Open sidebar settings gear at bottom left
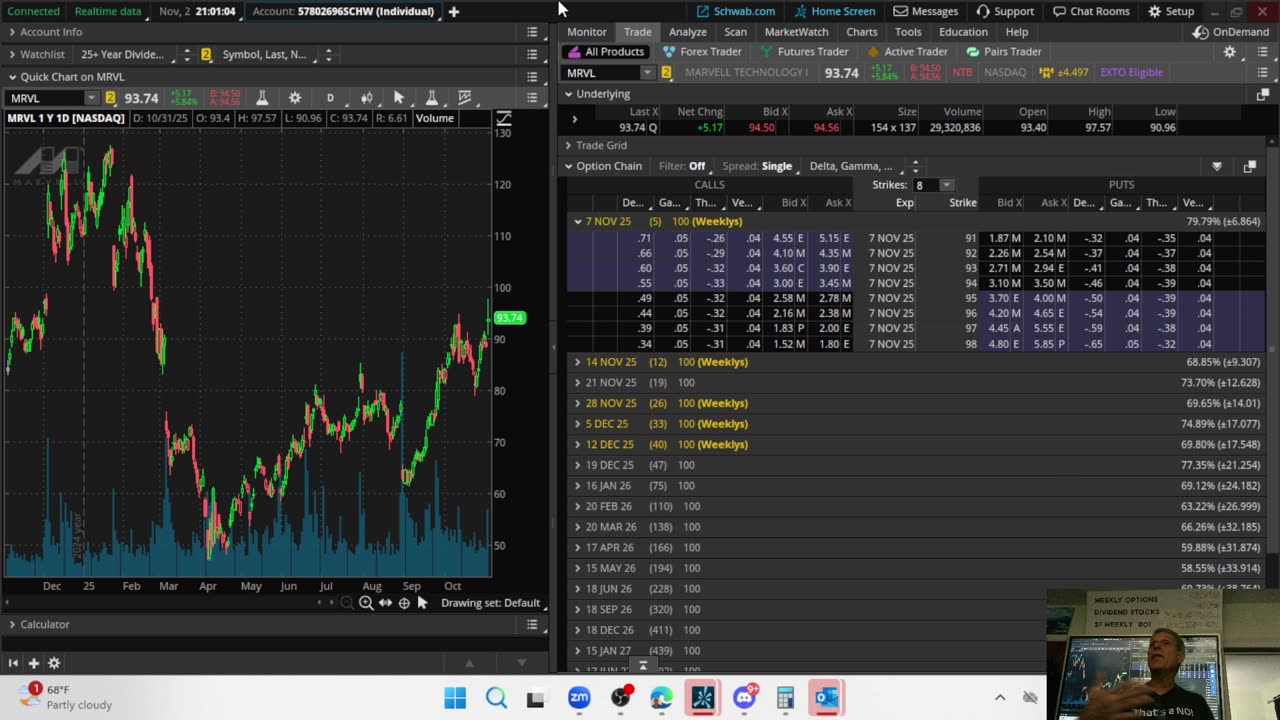The width and height of the screenshot is (1280, 720). 54,663
